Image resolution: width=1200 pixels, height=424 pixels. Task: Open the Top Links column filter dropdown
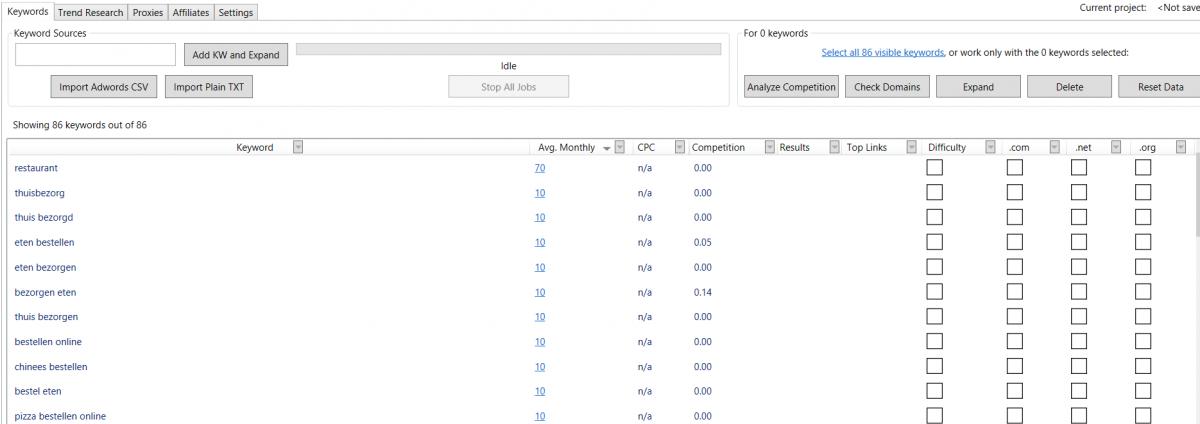point(911,148)
